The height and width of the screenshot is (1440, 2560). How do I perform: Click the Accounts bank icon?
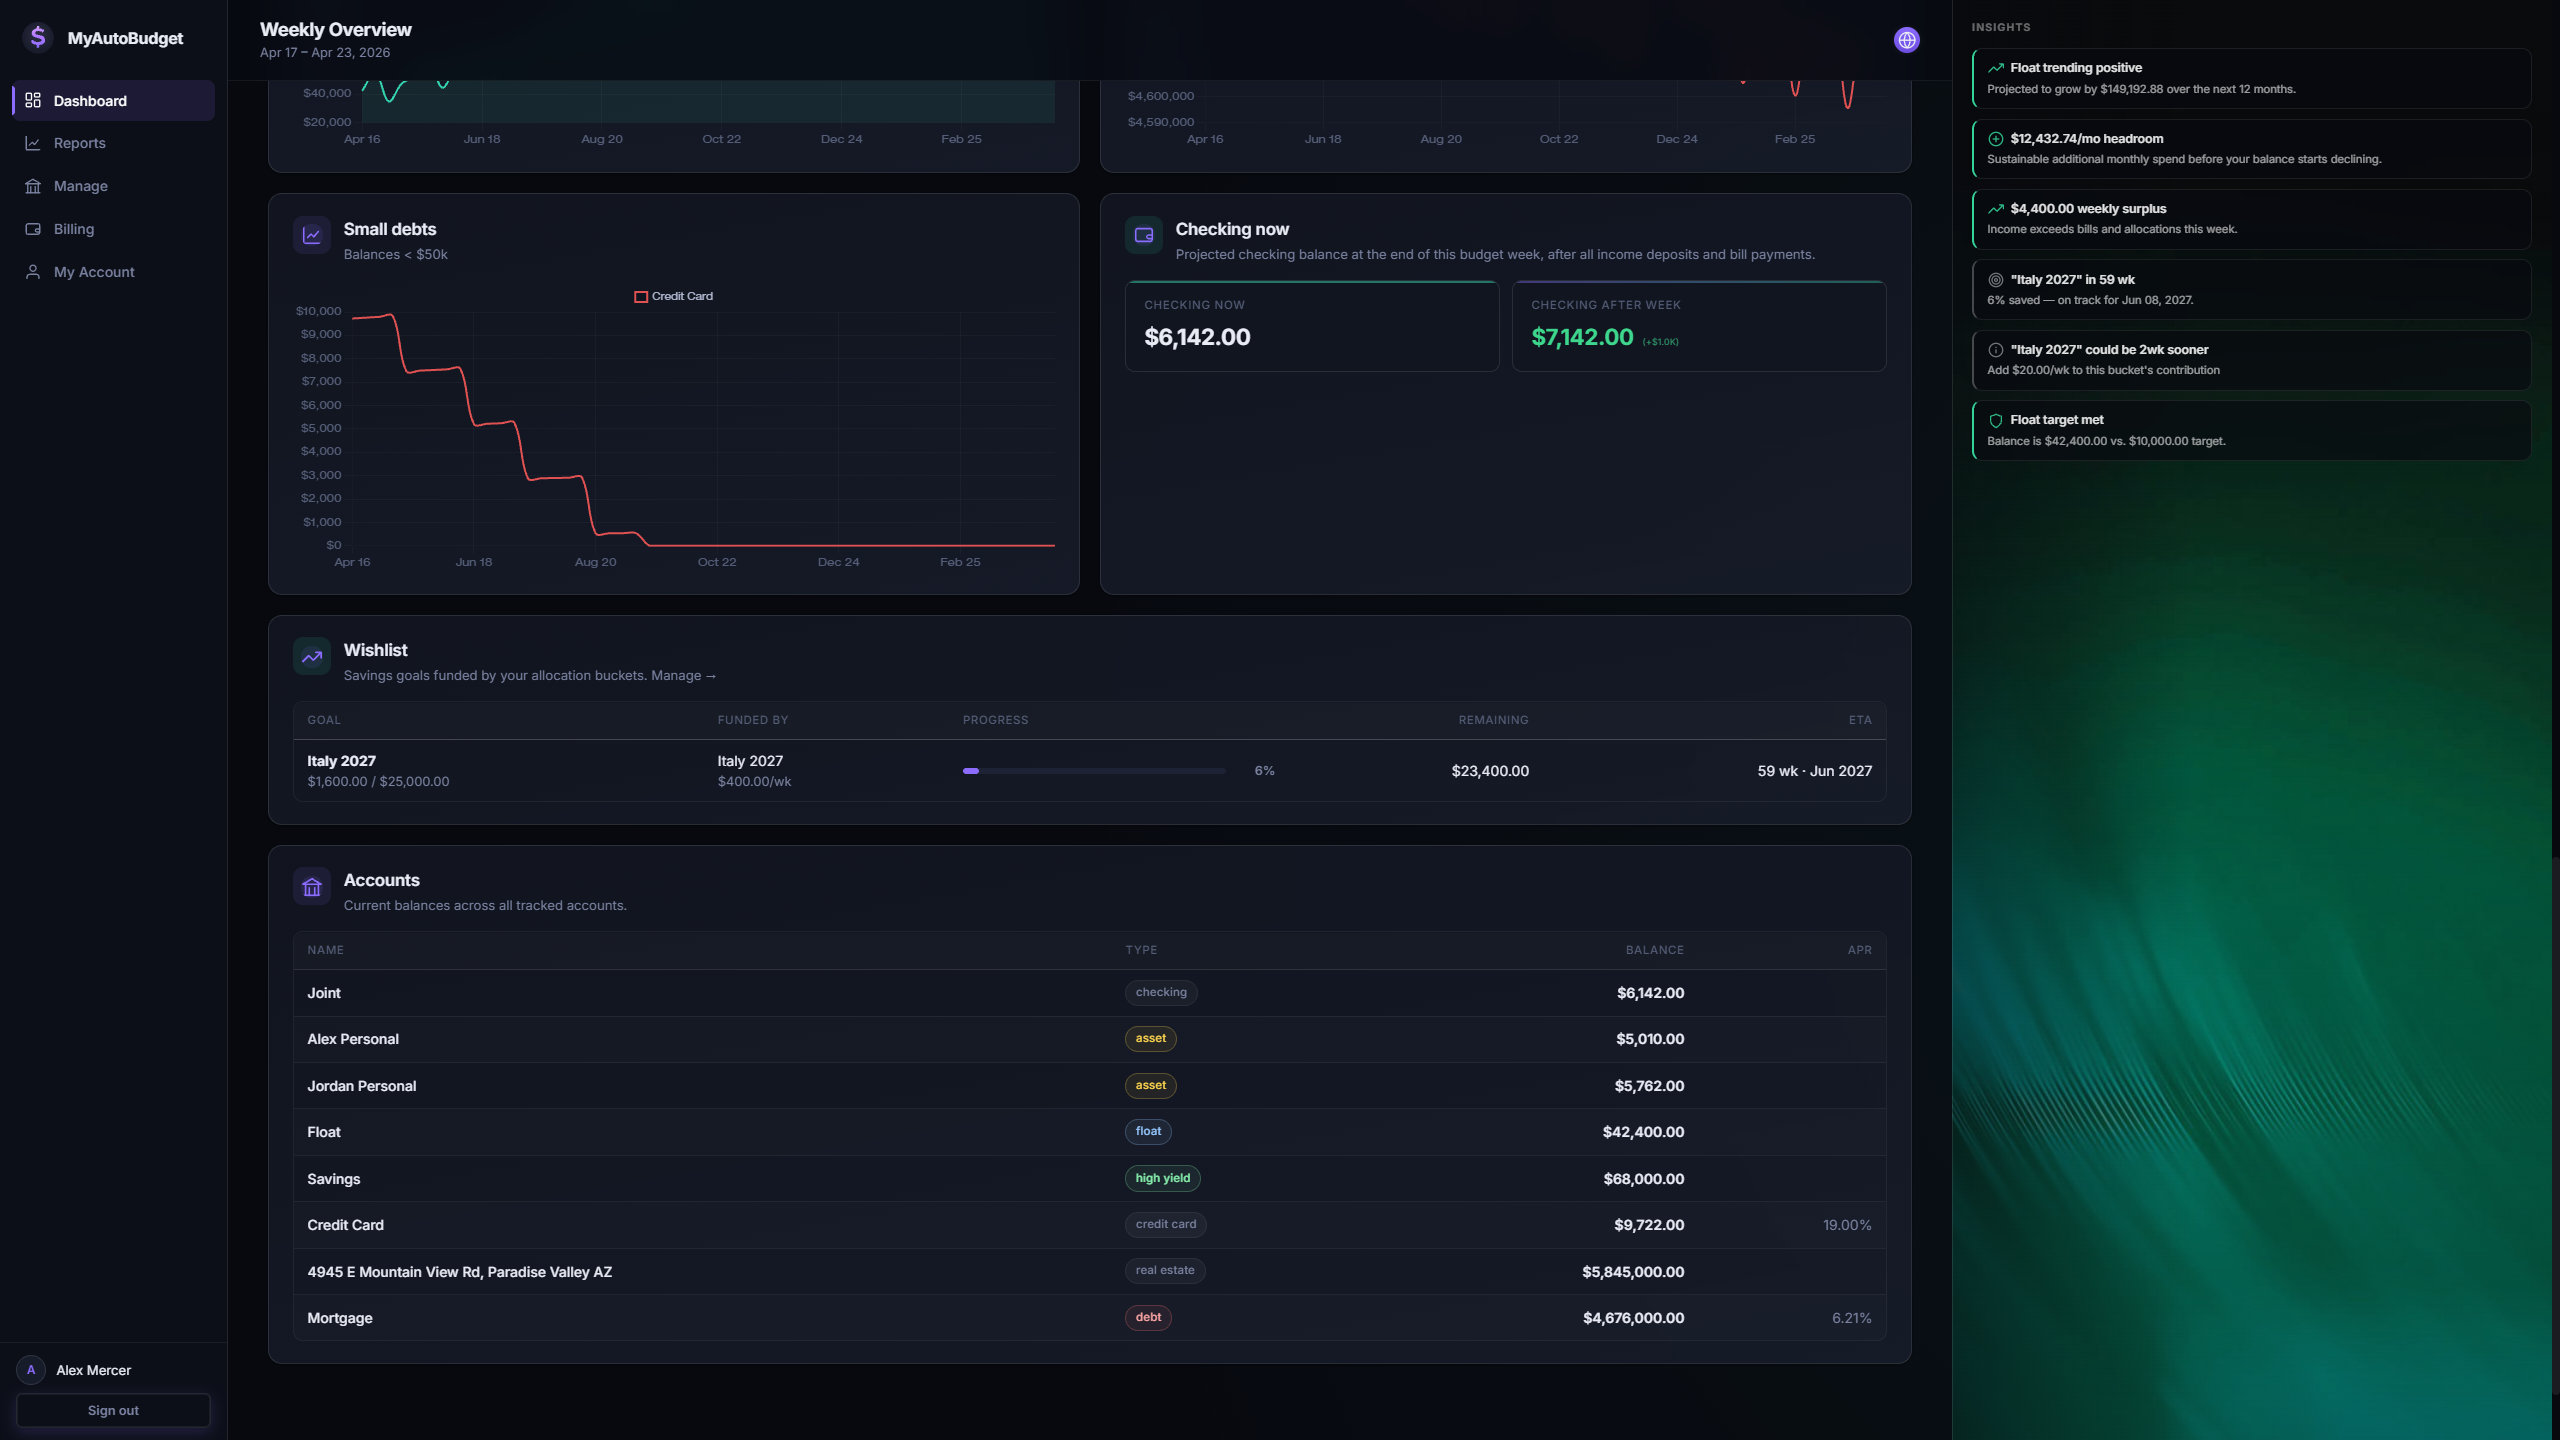(x=312, y=887)
